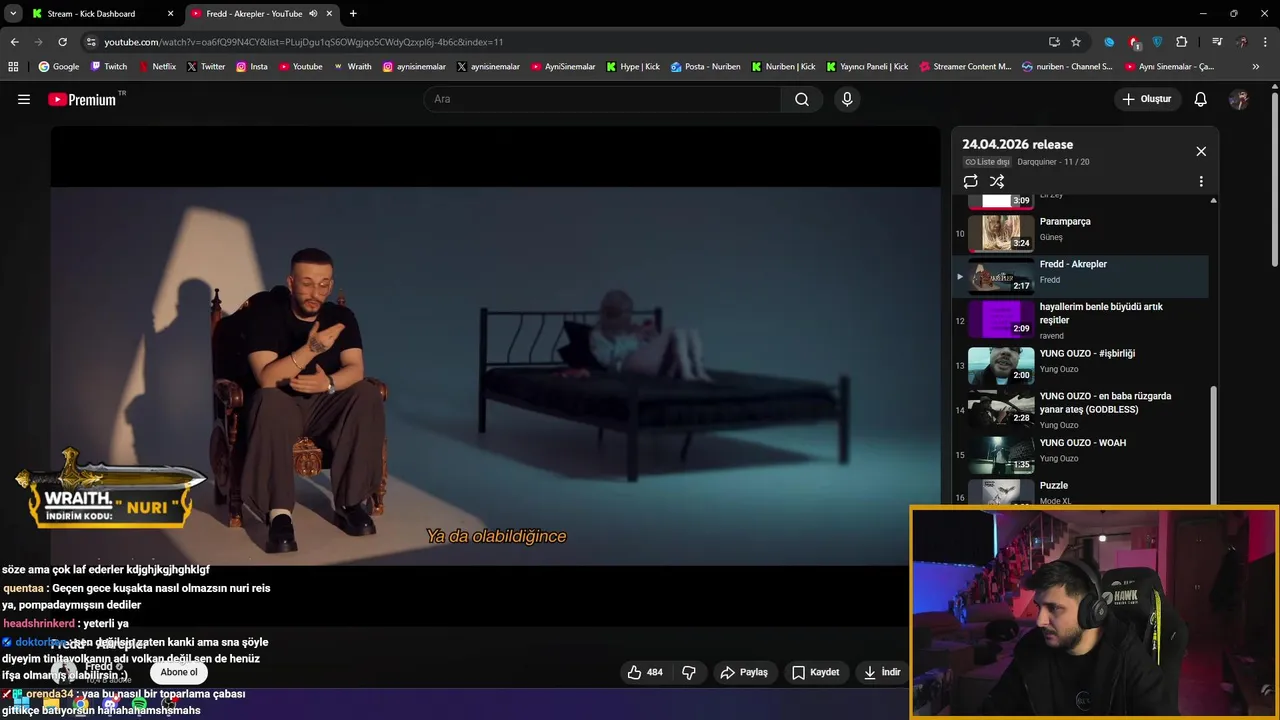
Task: Open tab search dropdown arrow
Action: click(x=13, y=14)
